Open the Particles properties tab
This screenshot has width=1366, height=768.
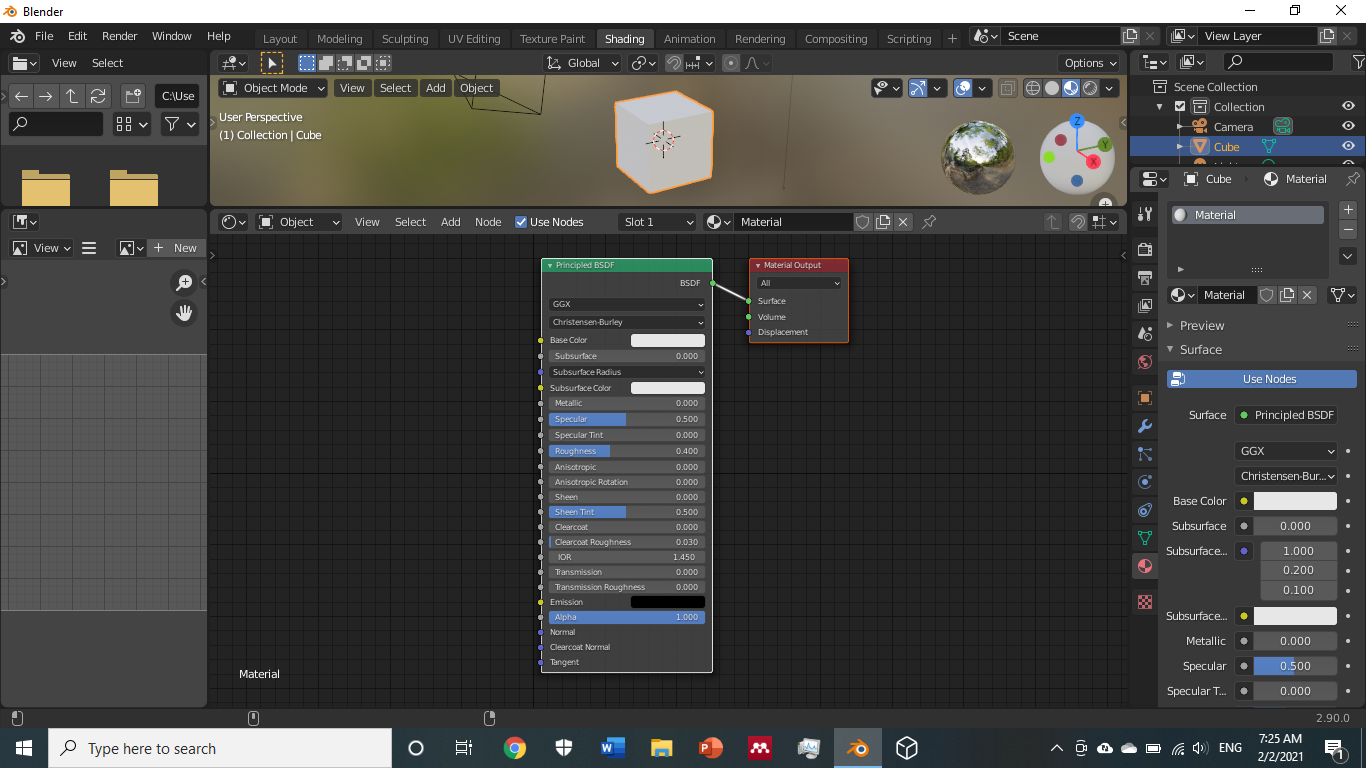(1145, 454)
